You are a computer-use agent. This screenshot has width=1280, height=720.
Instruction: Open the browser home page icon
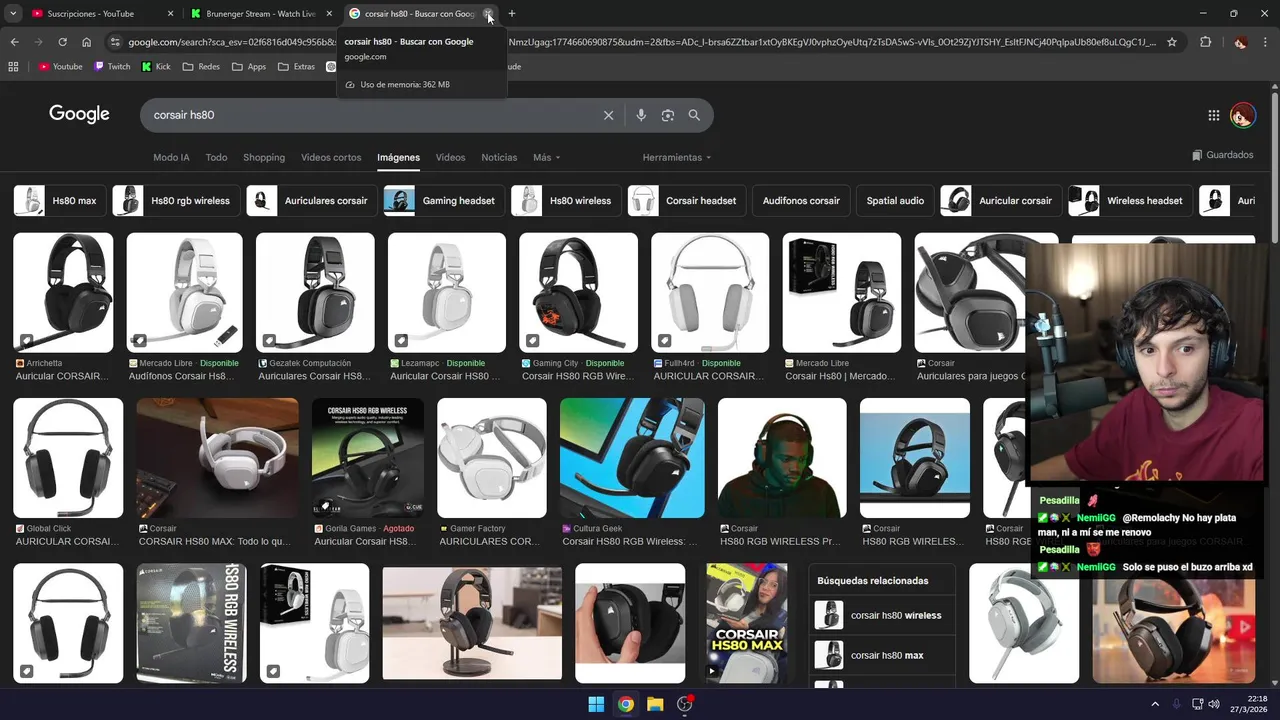click(87, 42)
